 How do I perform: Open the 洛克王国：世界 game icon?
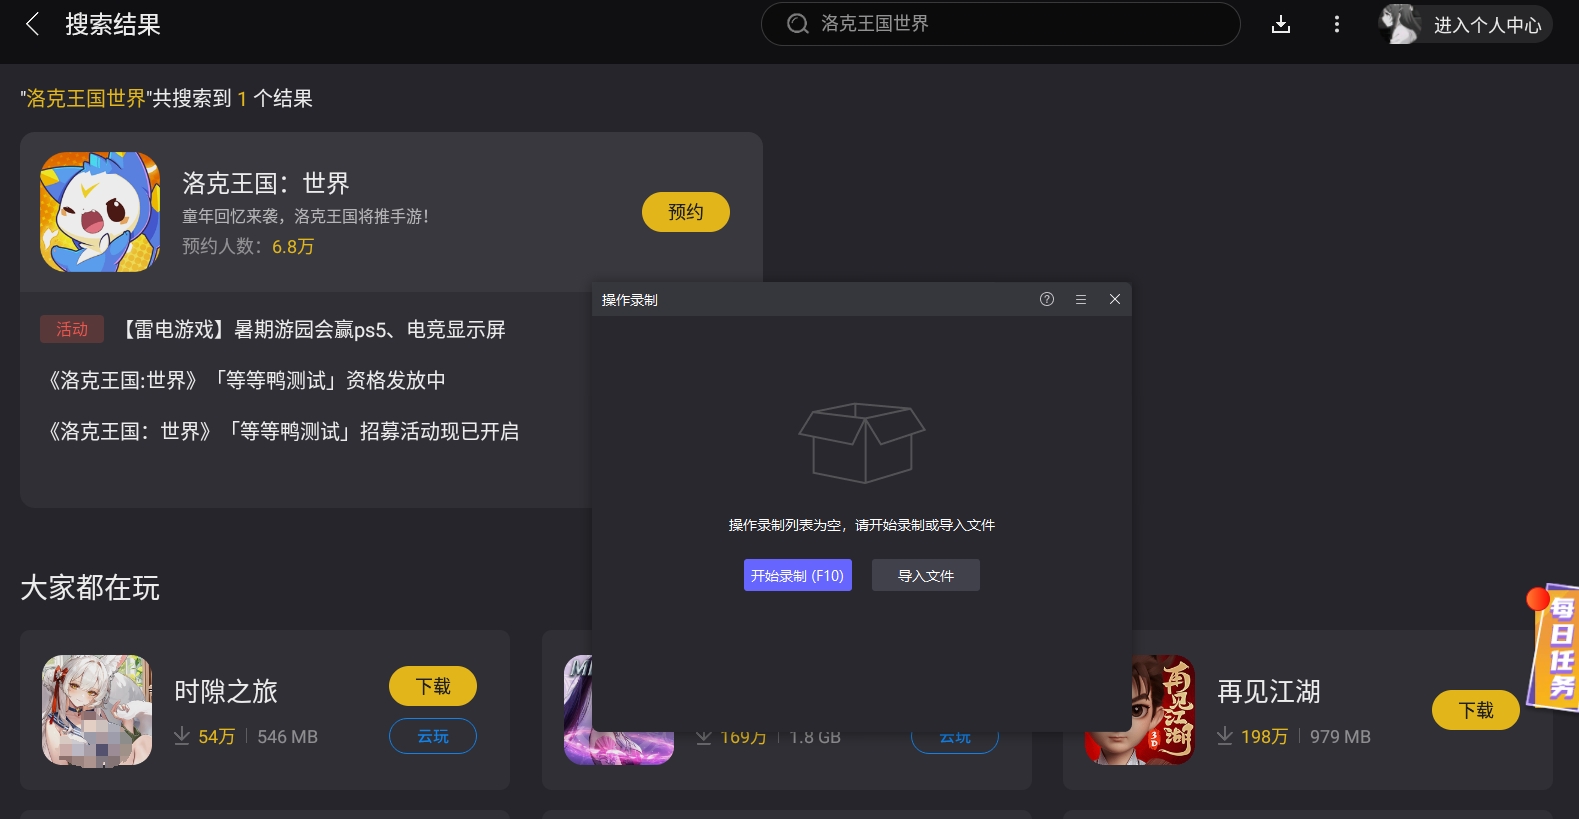(x=100, y=212)
